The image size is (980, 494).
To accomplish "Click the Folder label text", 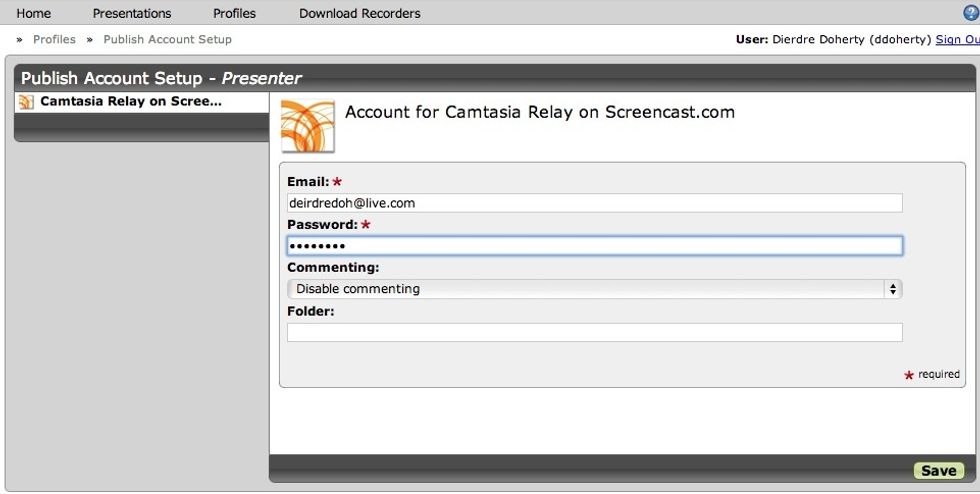I will click(x=310, y=311).
